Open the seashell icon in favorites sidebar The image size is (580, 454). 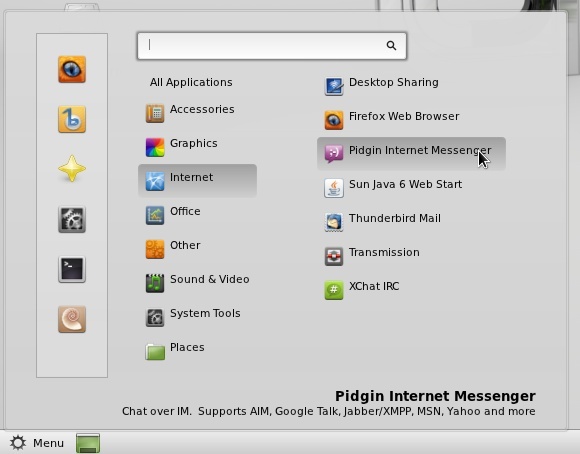pyautogui.click(x=72, y=319)
